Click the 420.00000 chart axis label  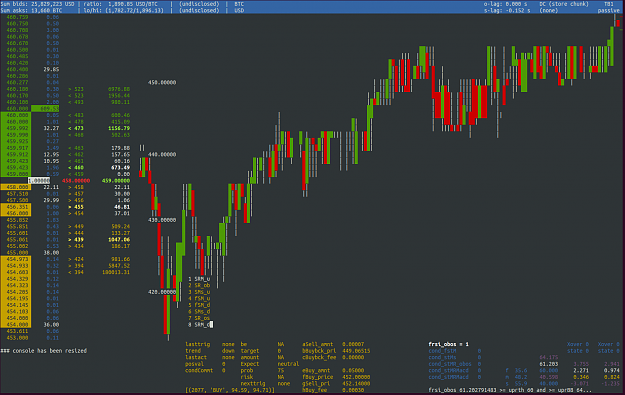(x=162, y=292)
